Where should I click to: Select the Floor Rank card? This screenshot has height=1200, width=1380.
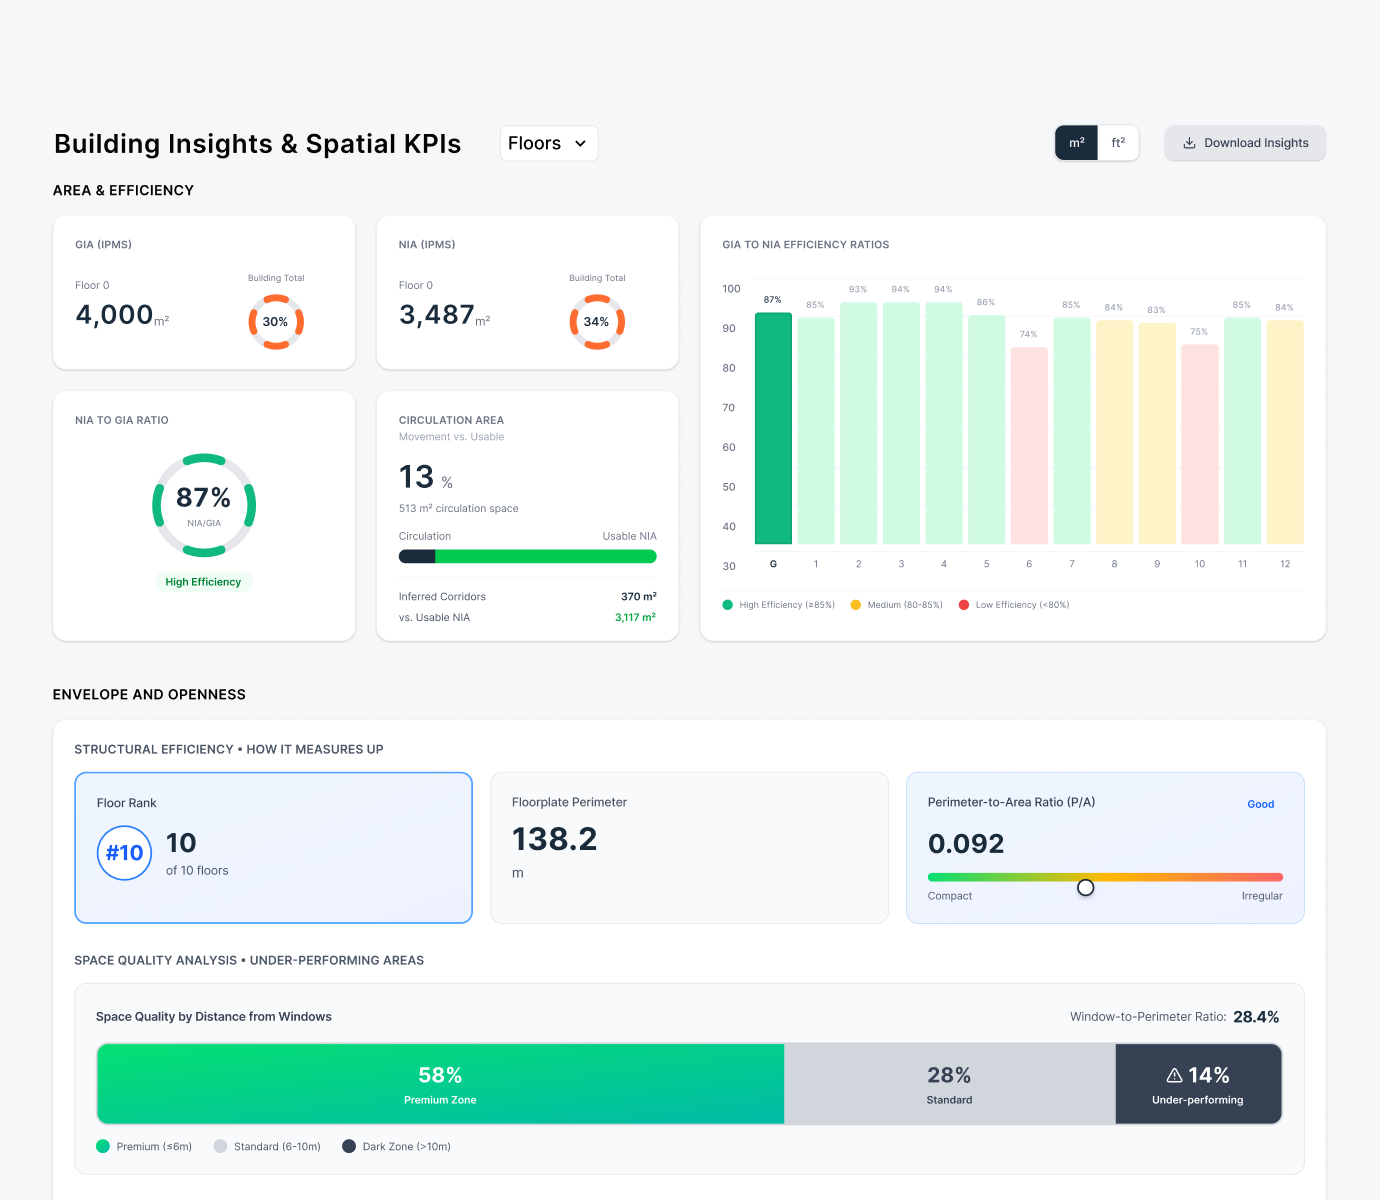click(x=273, y=847)
